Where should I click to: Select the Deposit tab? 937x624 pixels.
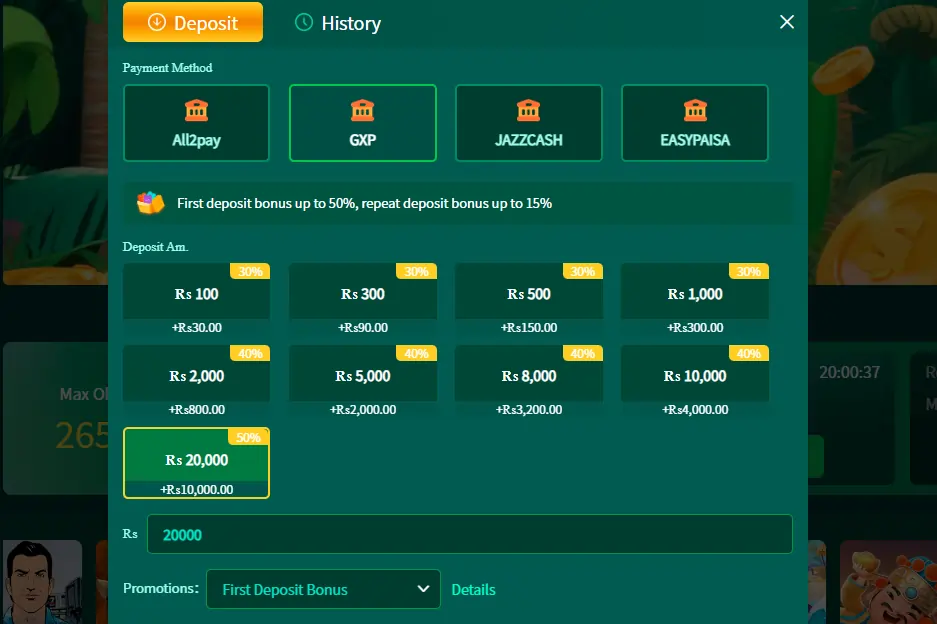tap(192, 21)
